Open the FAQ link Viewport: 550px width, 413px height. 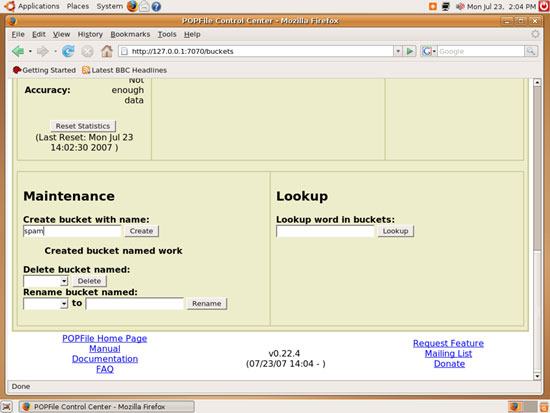[x=105, y=369]
